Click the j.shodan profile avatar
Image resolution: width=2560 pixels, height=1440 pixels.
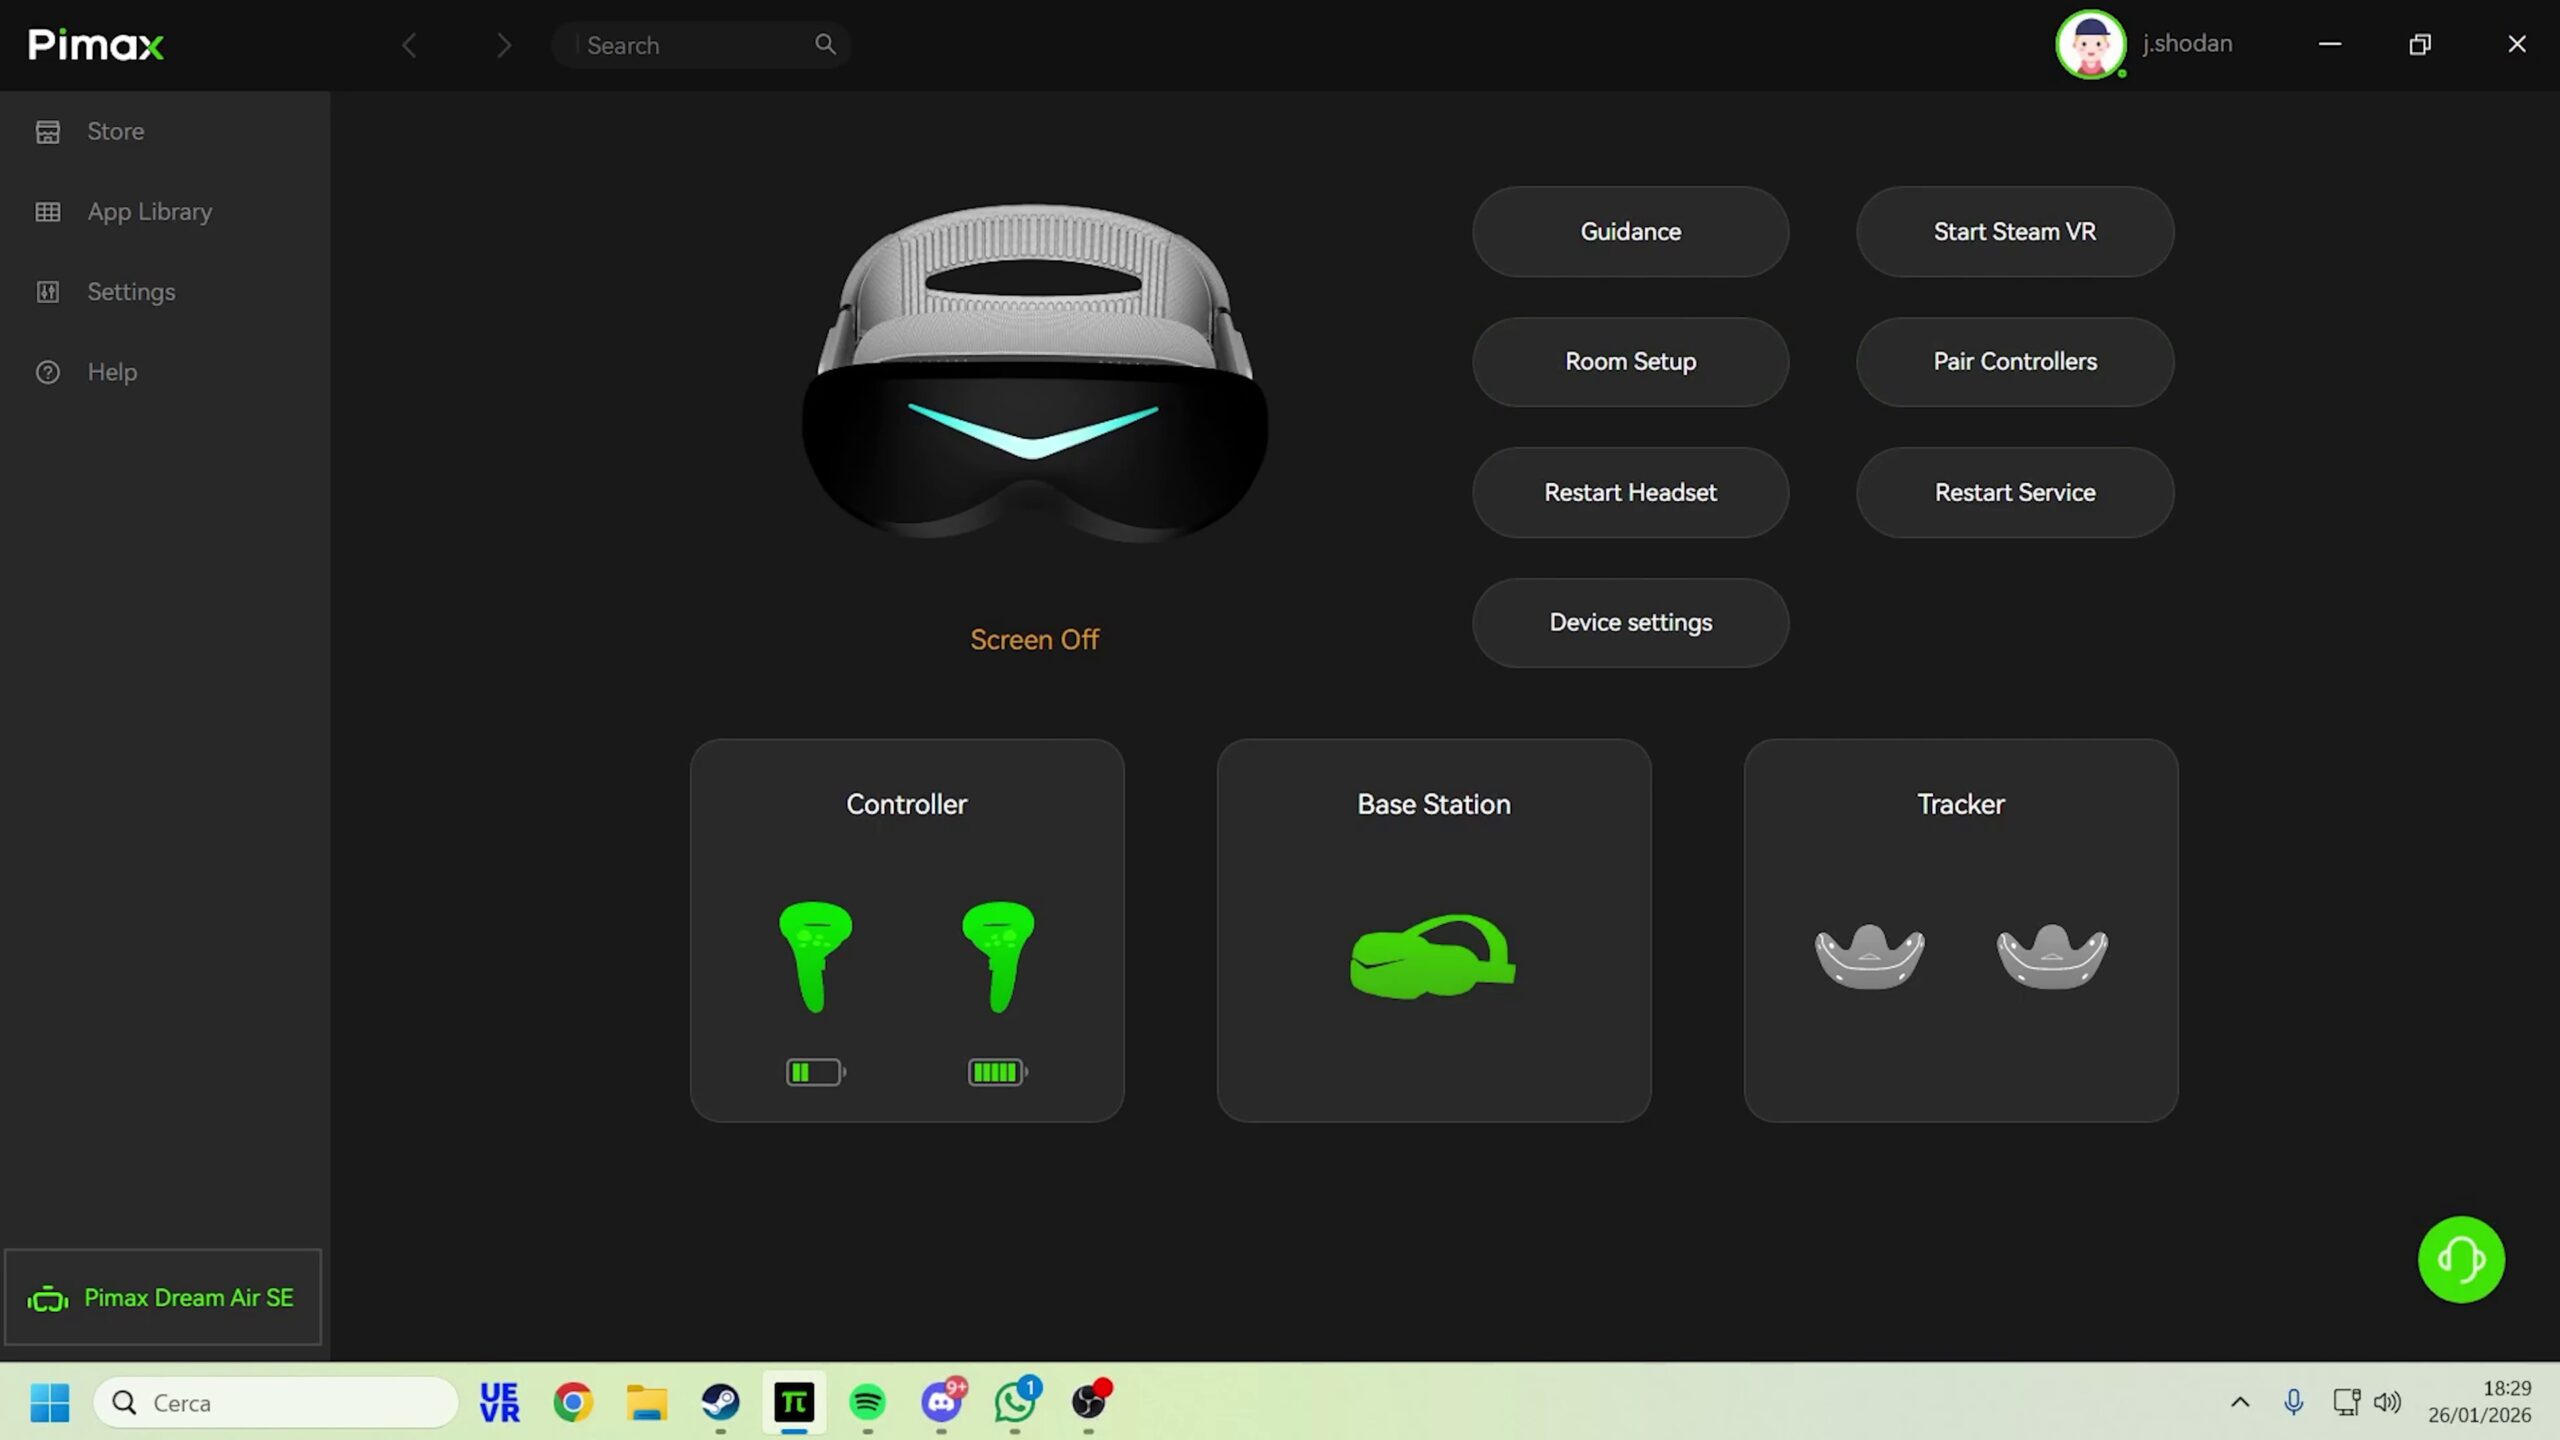coord(2090,44)
